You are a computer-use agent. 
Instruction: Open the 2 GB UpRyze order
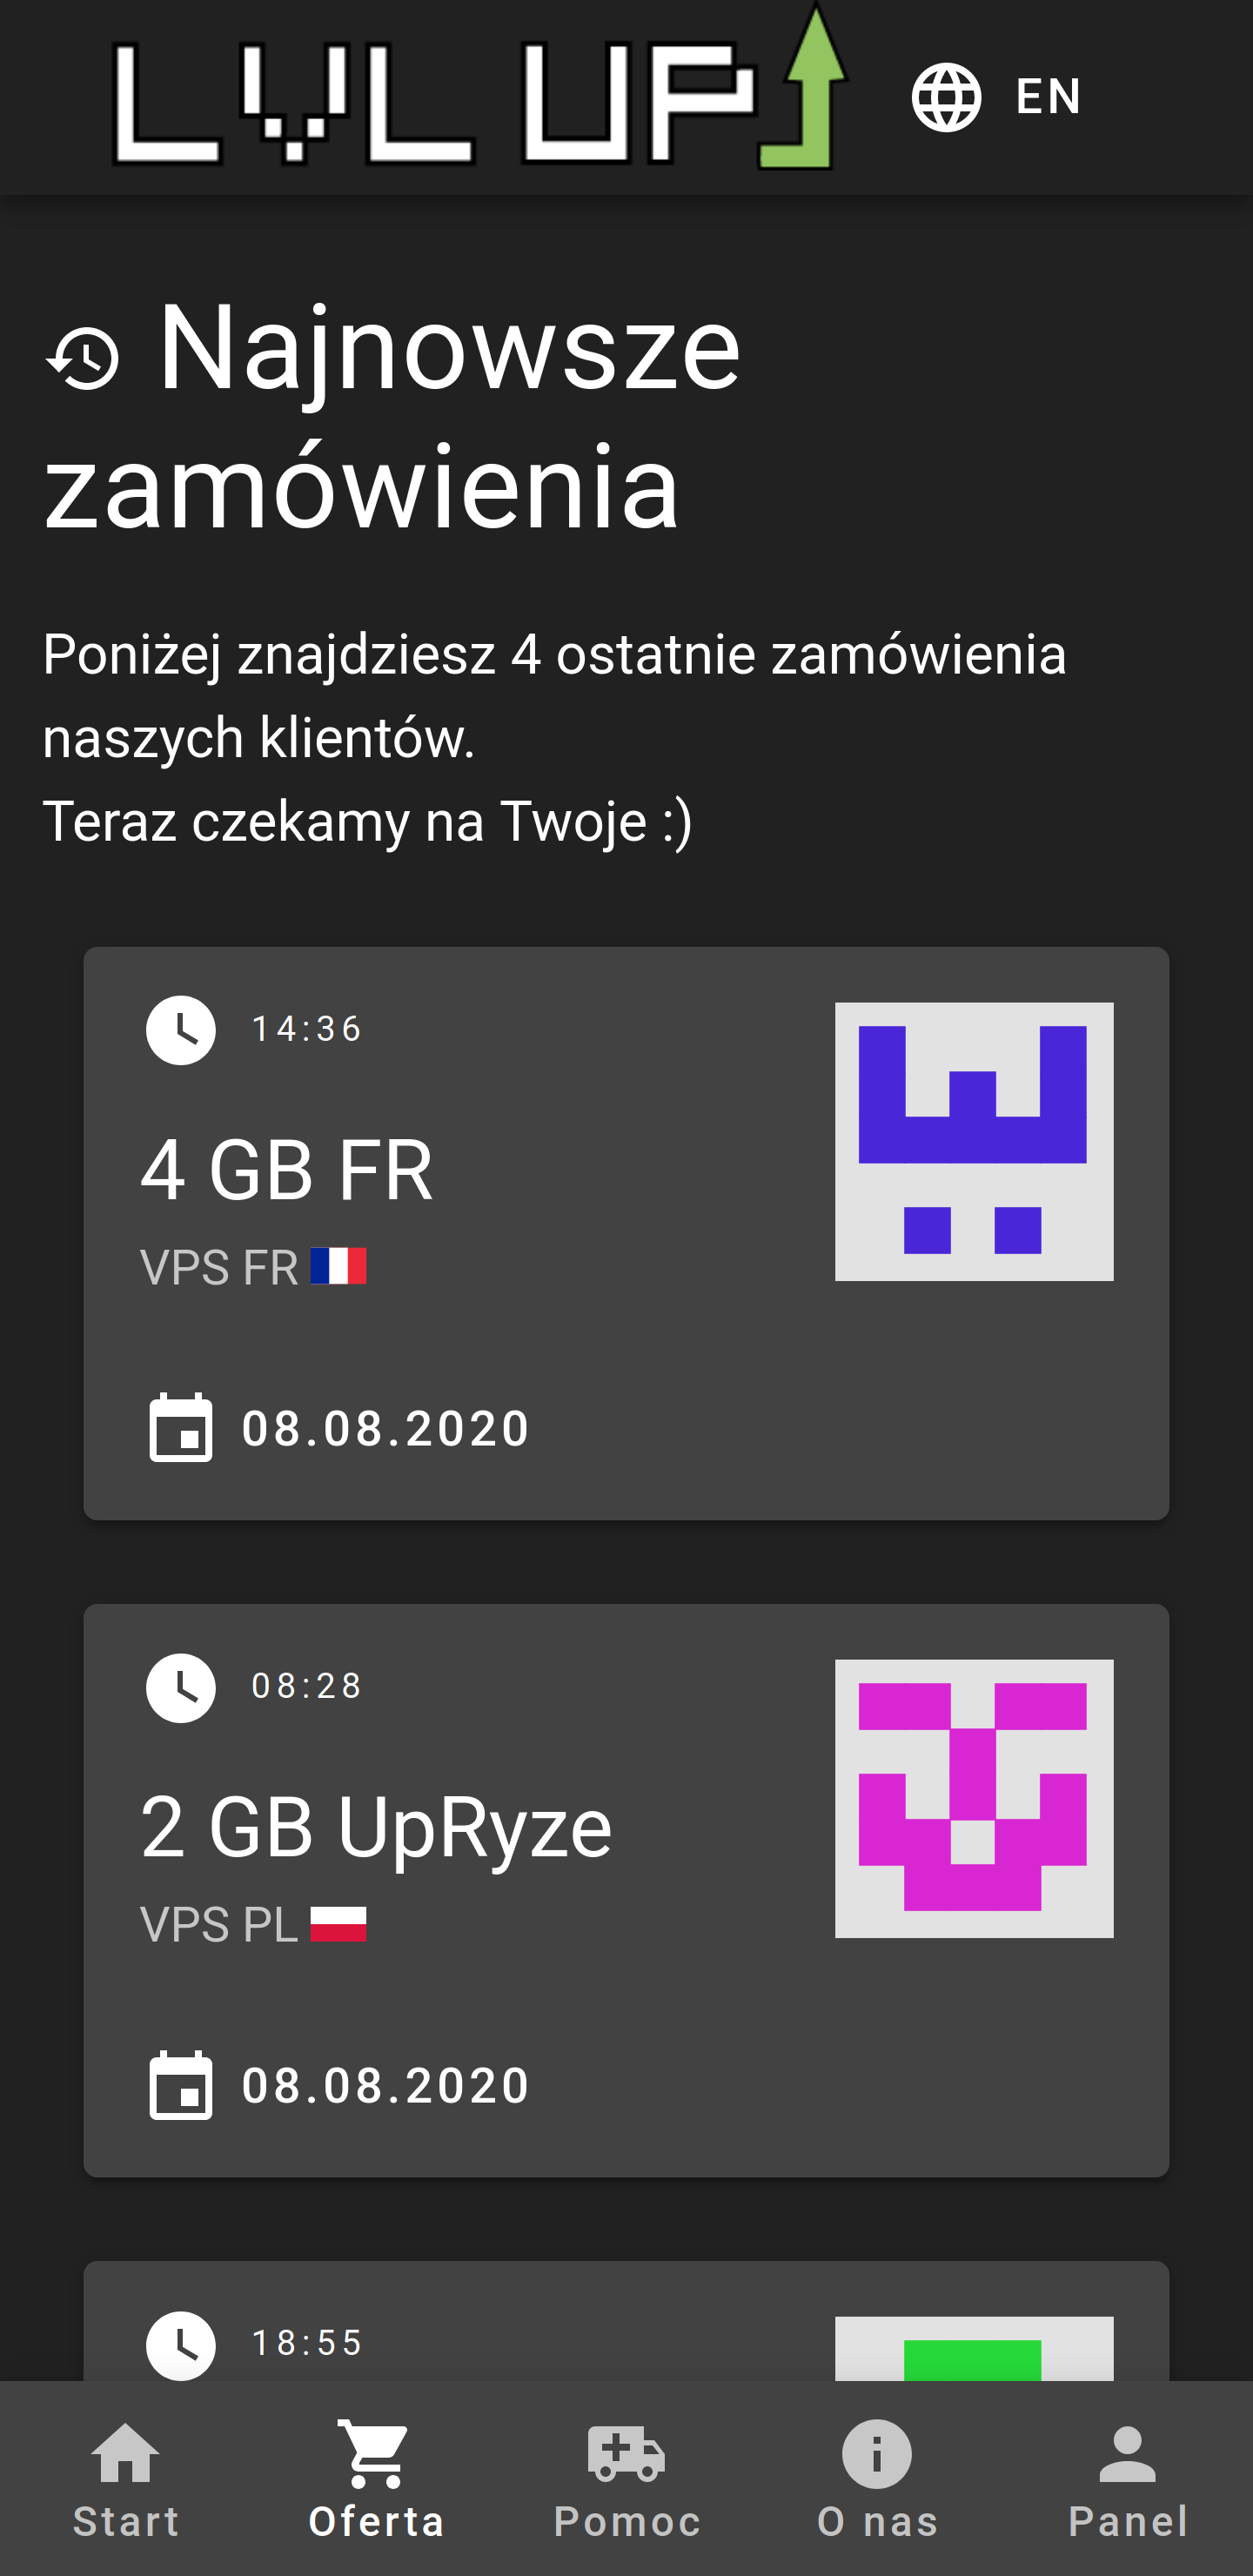376,1826
